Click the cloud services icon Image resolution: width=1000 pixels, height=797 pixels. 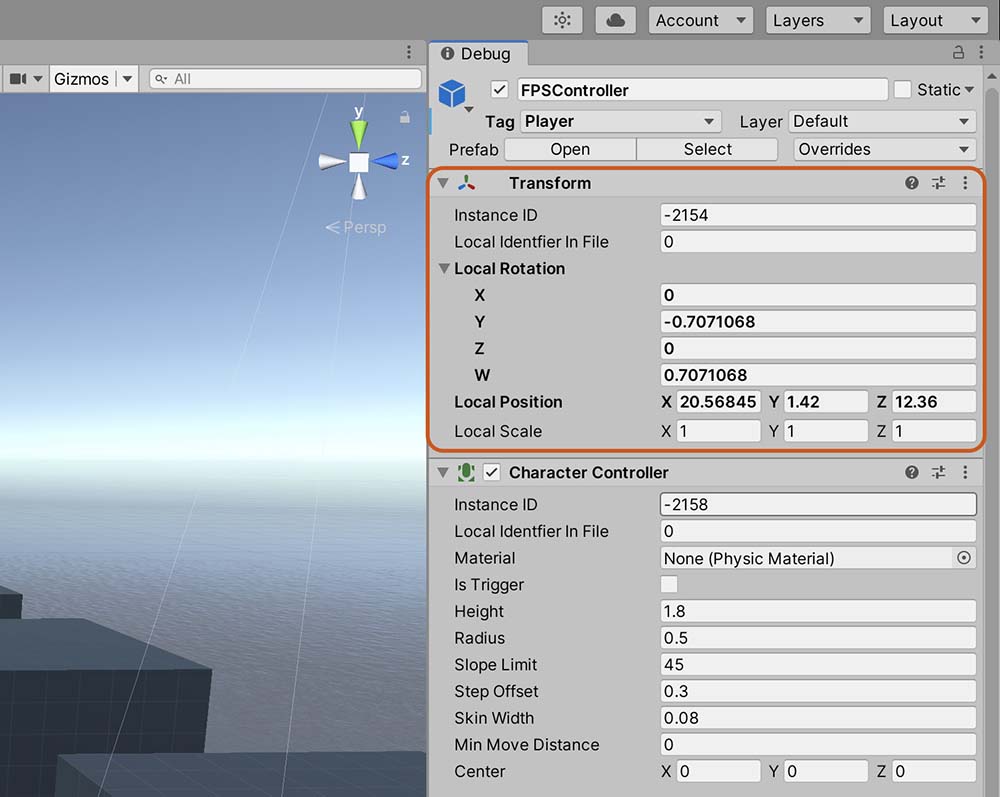[x=615, y=20]
